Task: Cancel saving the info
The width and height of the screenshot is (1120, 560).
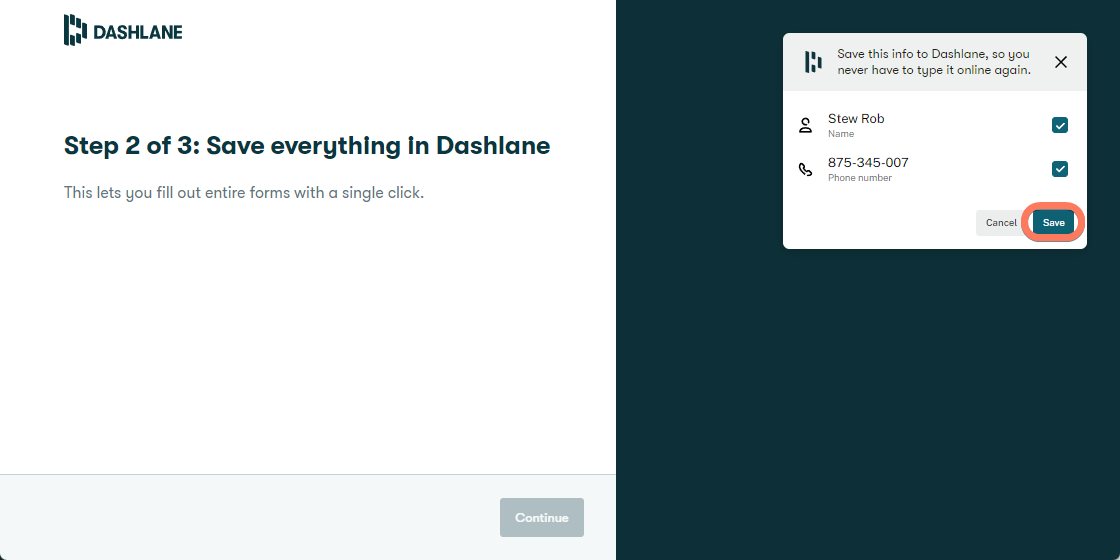Action: coord(1001,223)
